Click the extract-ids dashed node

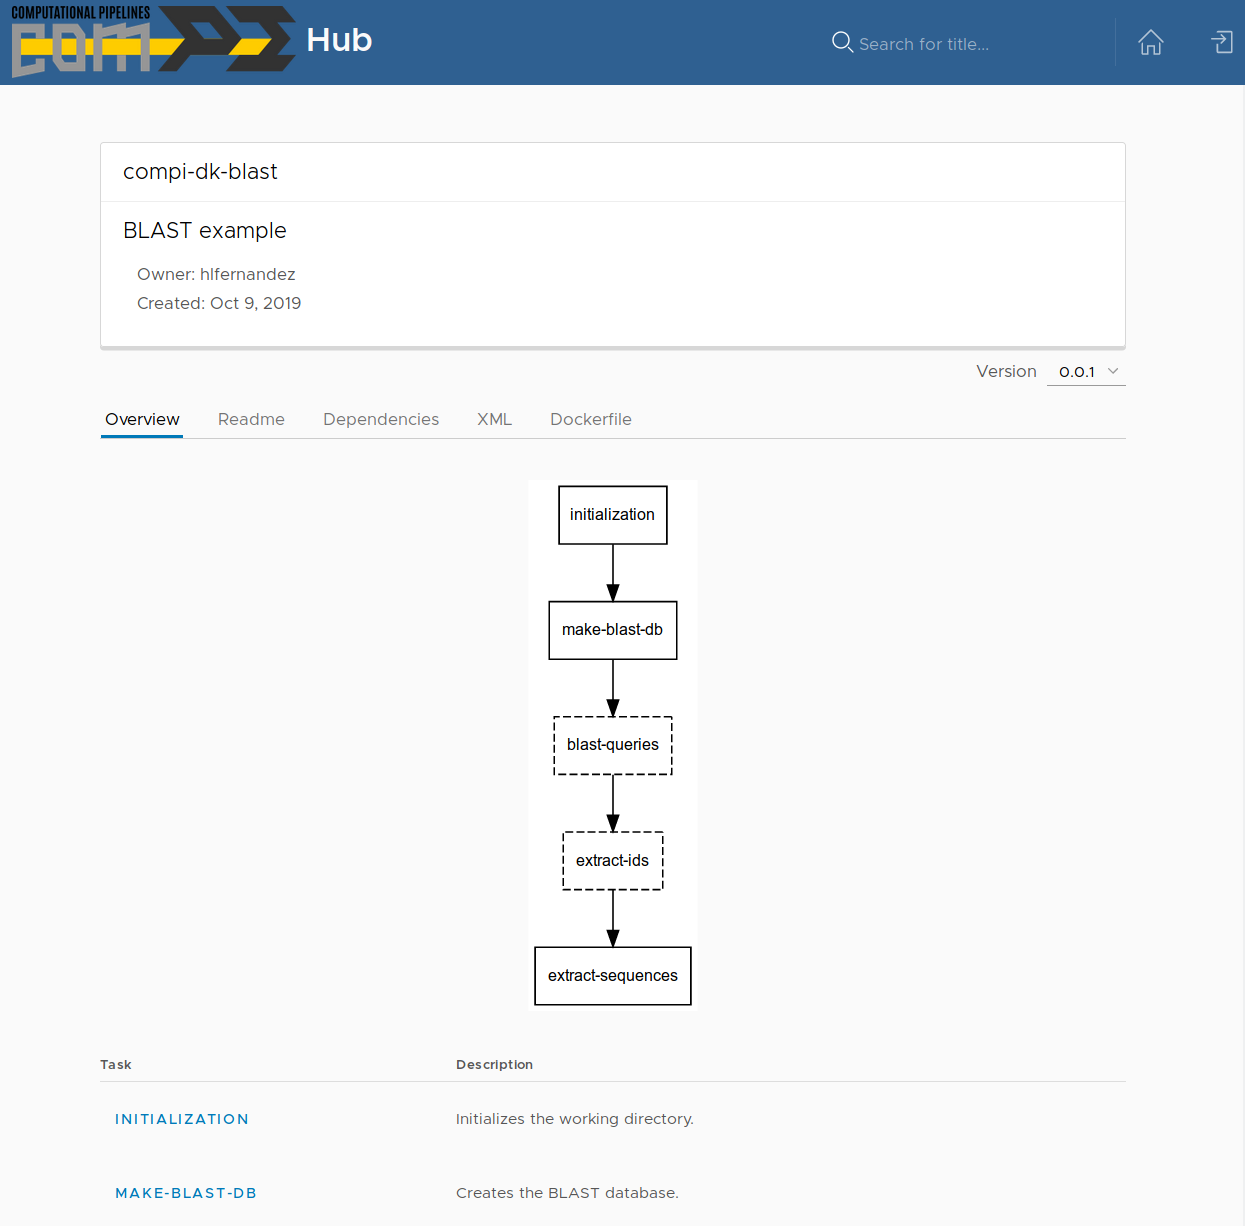(x=613, y=861)
